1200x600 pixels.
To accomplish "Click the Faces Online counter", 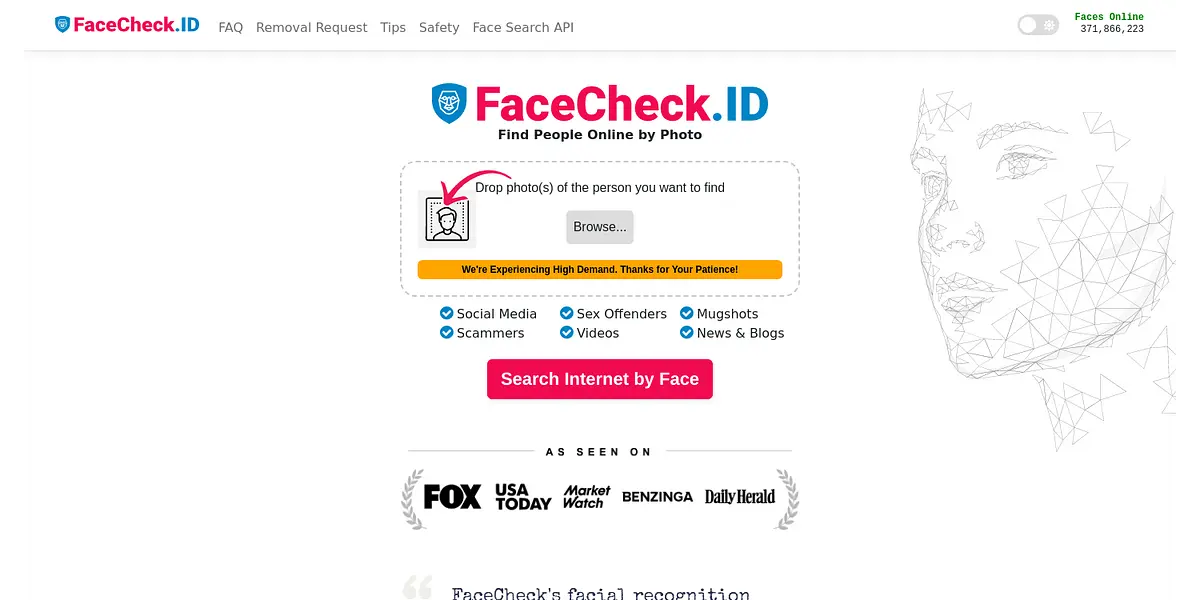I will pos(1111,23).
